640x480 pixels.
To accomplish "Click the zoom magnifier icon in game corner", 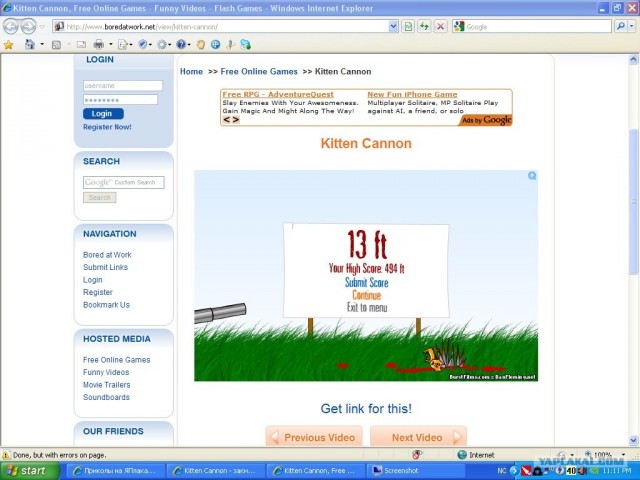I will (532, 176).
